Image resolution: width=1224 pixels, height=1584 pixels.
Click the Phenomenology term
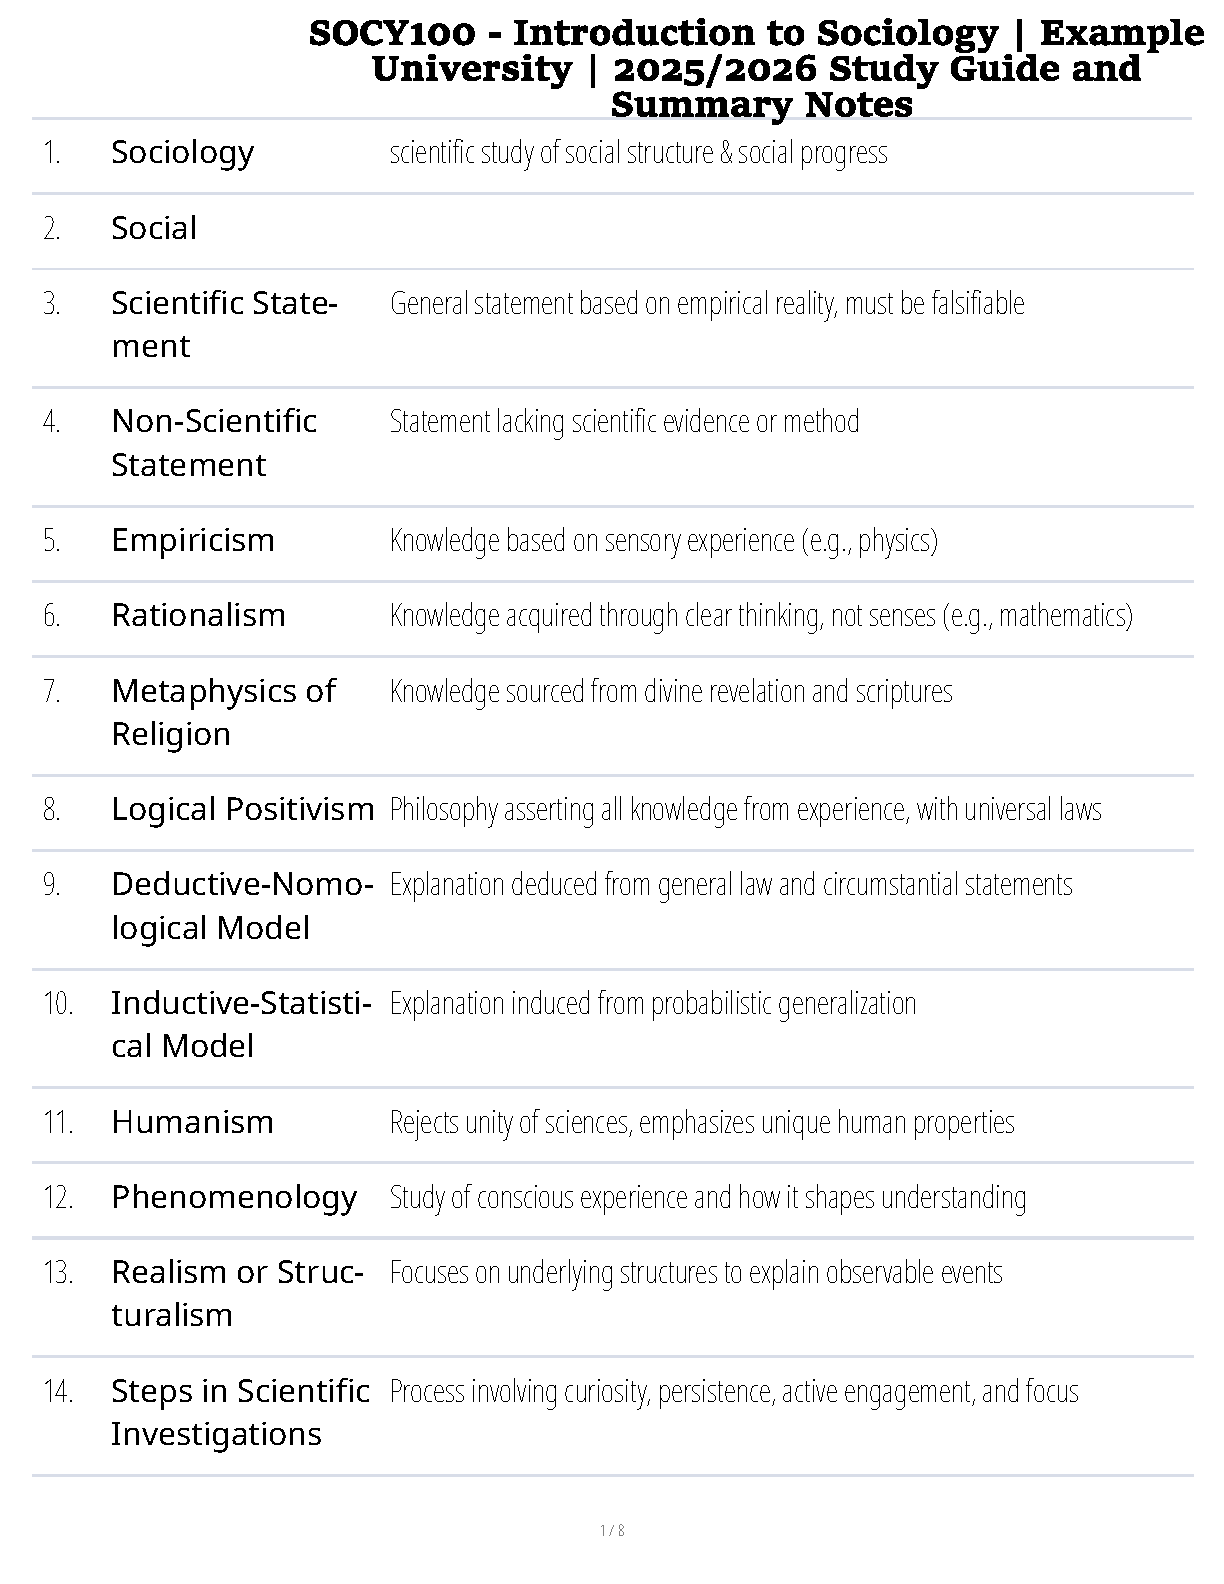pos(234,1197)
